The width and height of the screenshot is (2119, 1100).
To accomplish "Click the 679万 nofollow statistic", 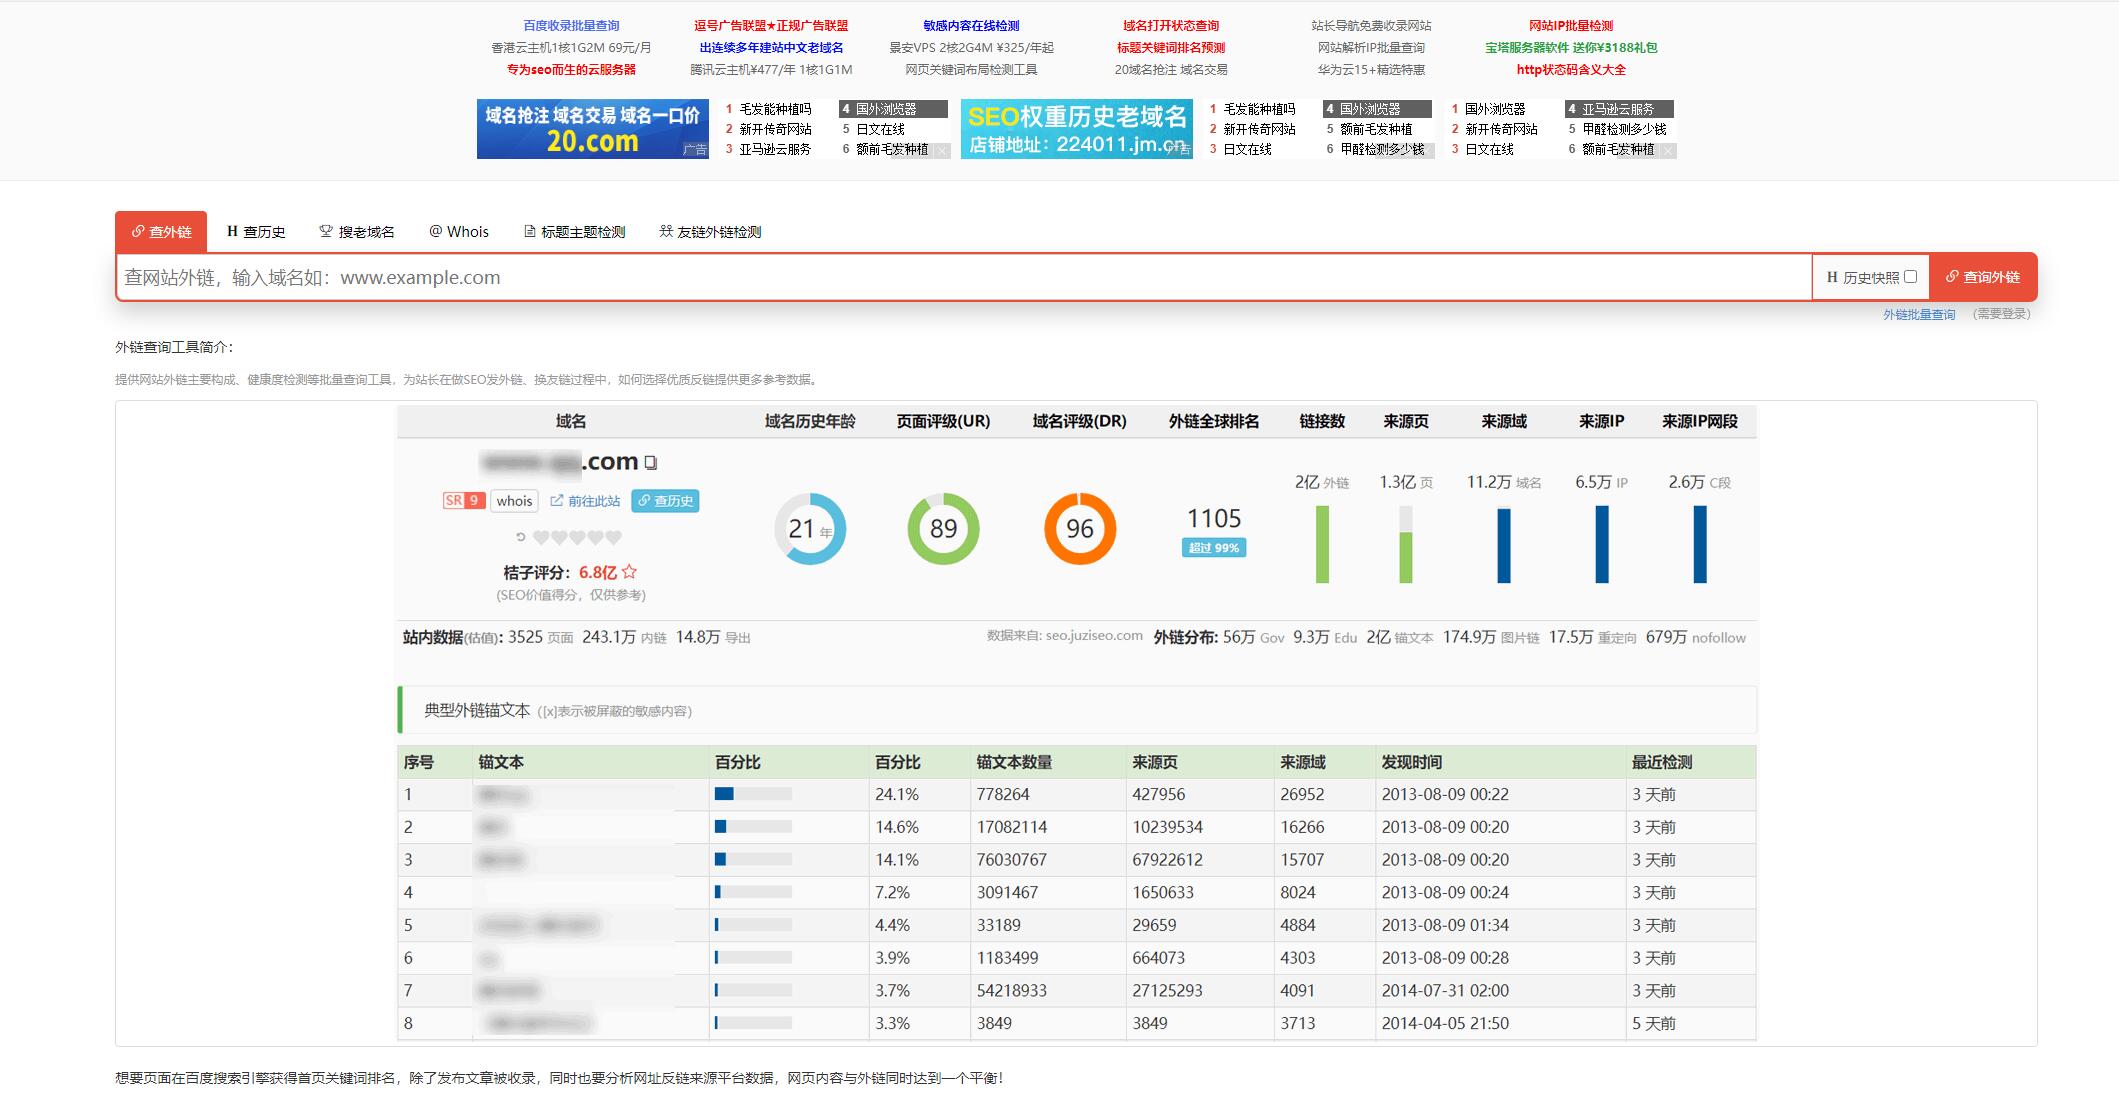I will click(x=1695, y=637).
